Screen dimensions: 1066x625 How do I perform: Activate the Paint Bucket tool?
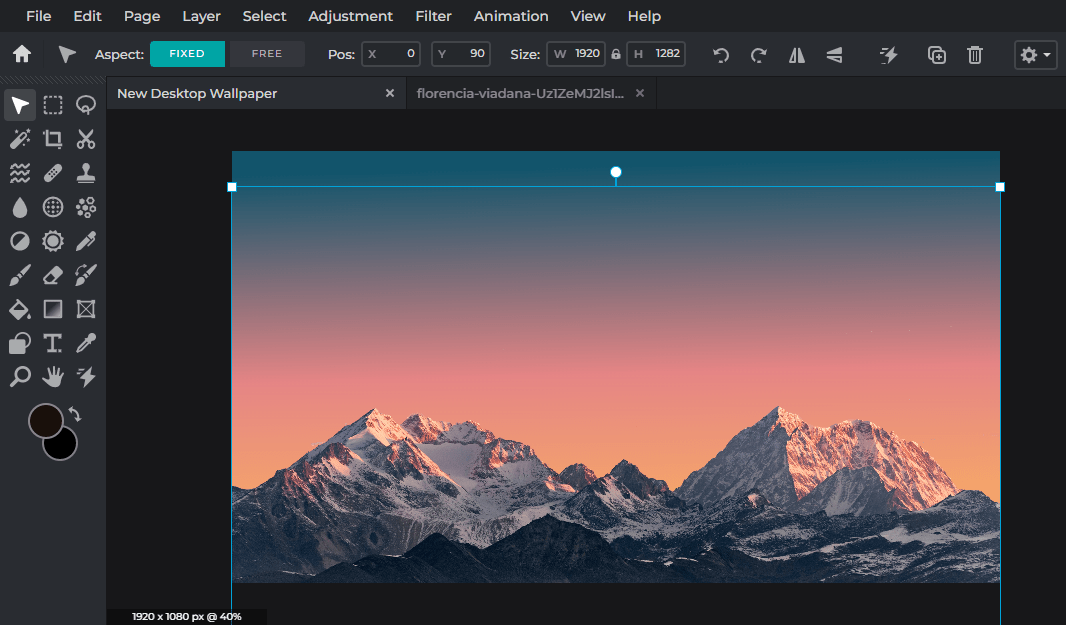tap(19, 309)
